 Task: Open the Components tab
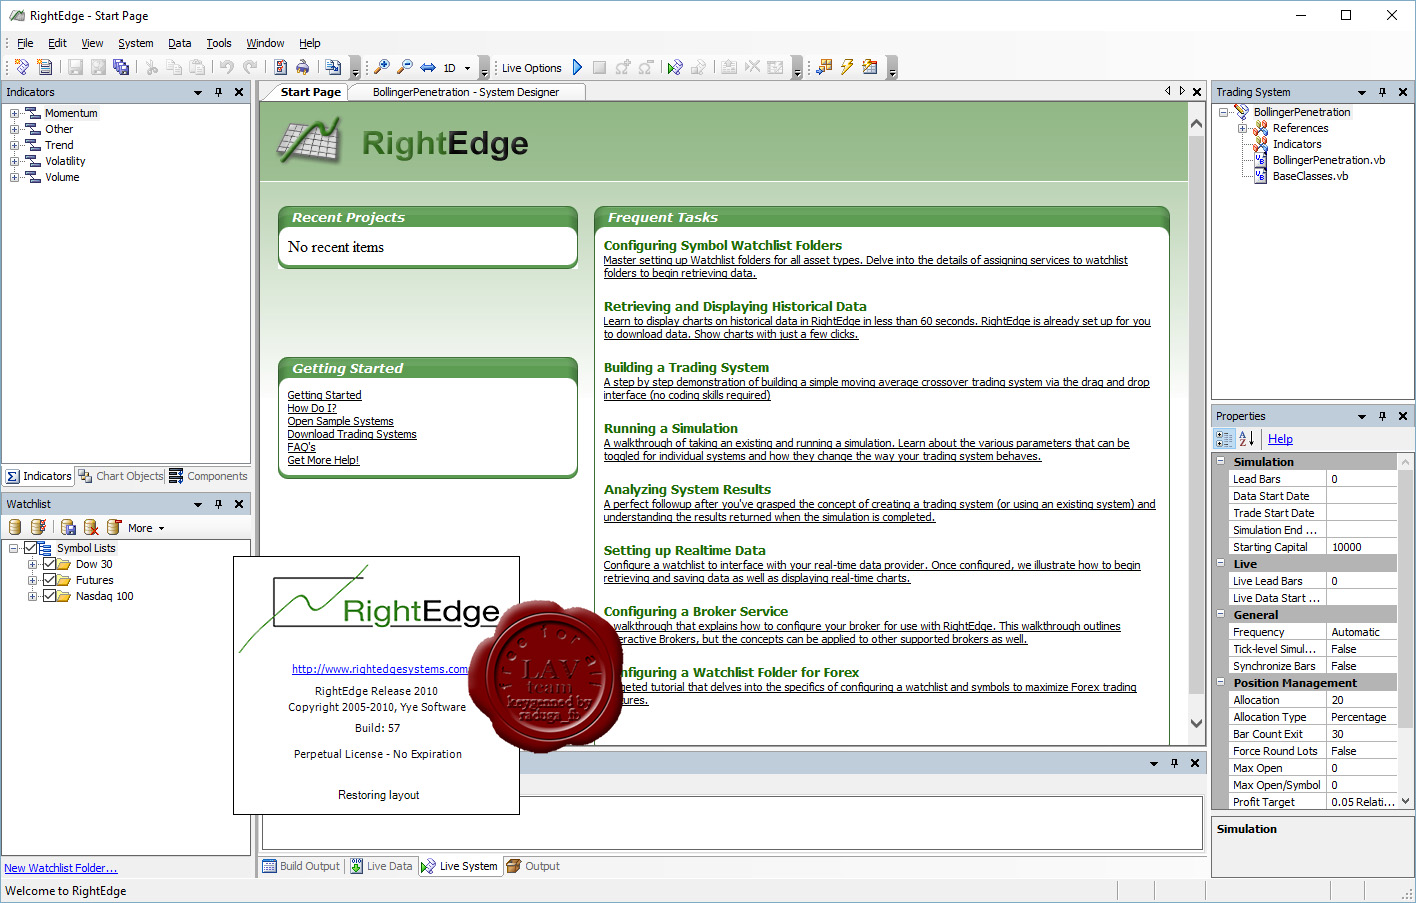coord(208,476)
